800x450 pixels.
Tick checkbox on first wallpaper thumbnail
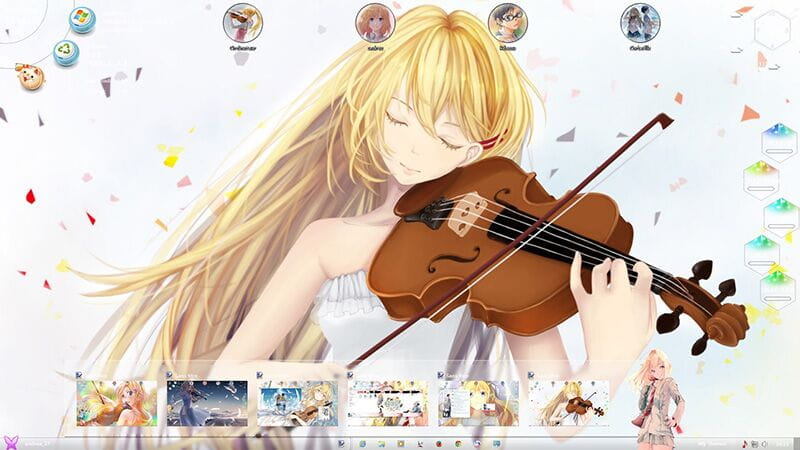[x=81, y=376]
